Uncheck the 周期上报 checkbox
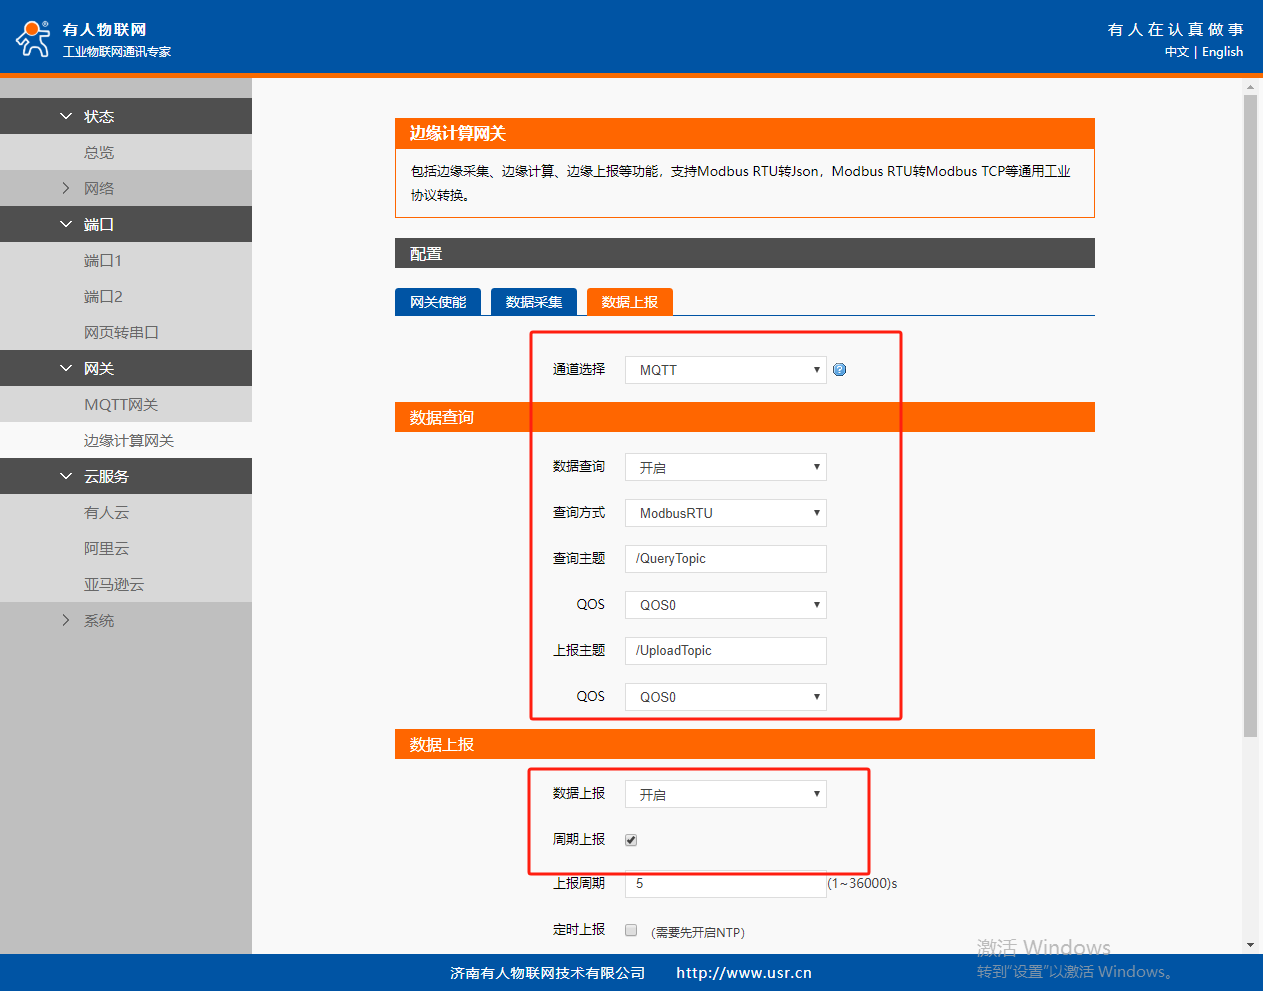1263x991 pixels. 631,840
